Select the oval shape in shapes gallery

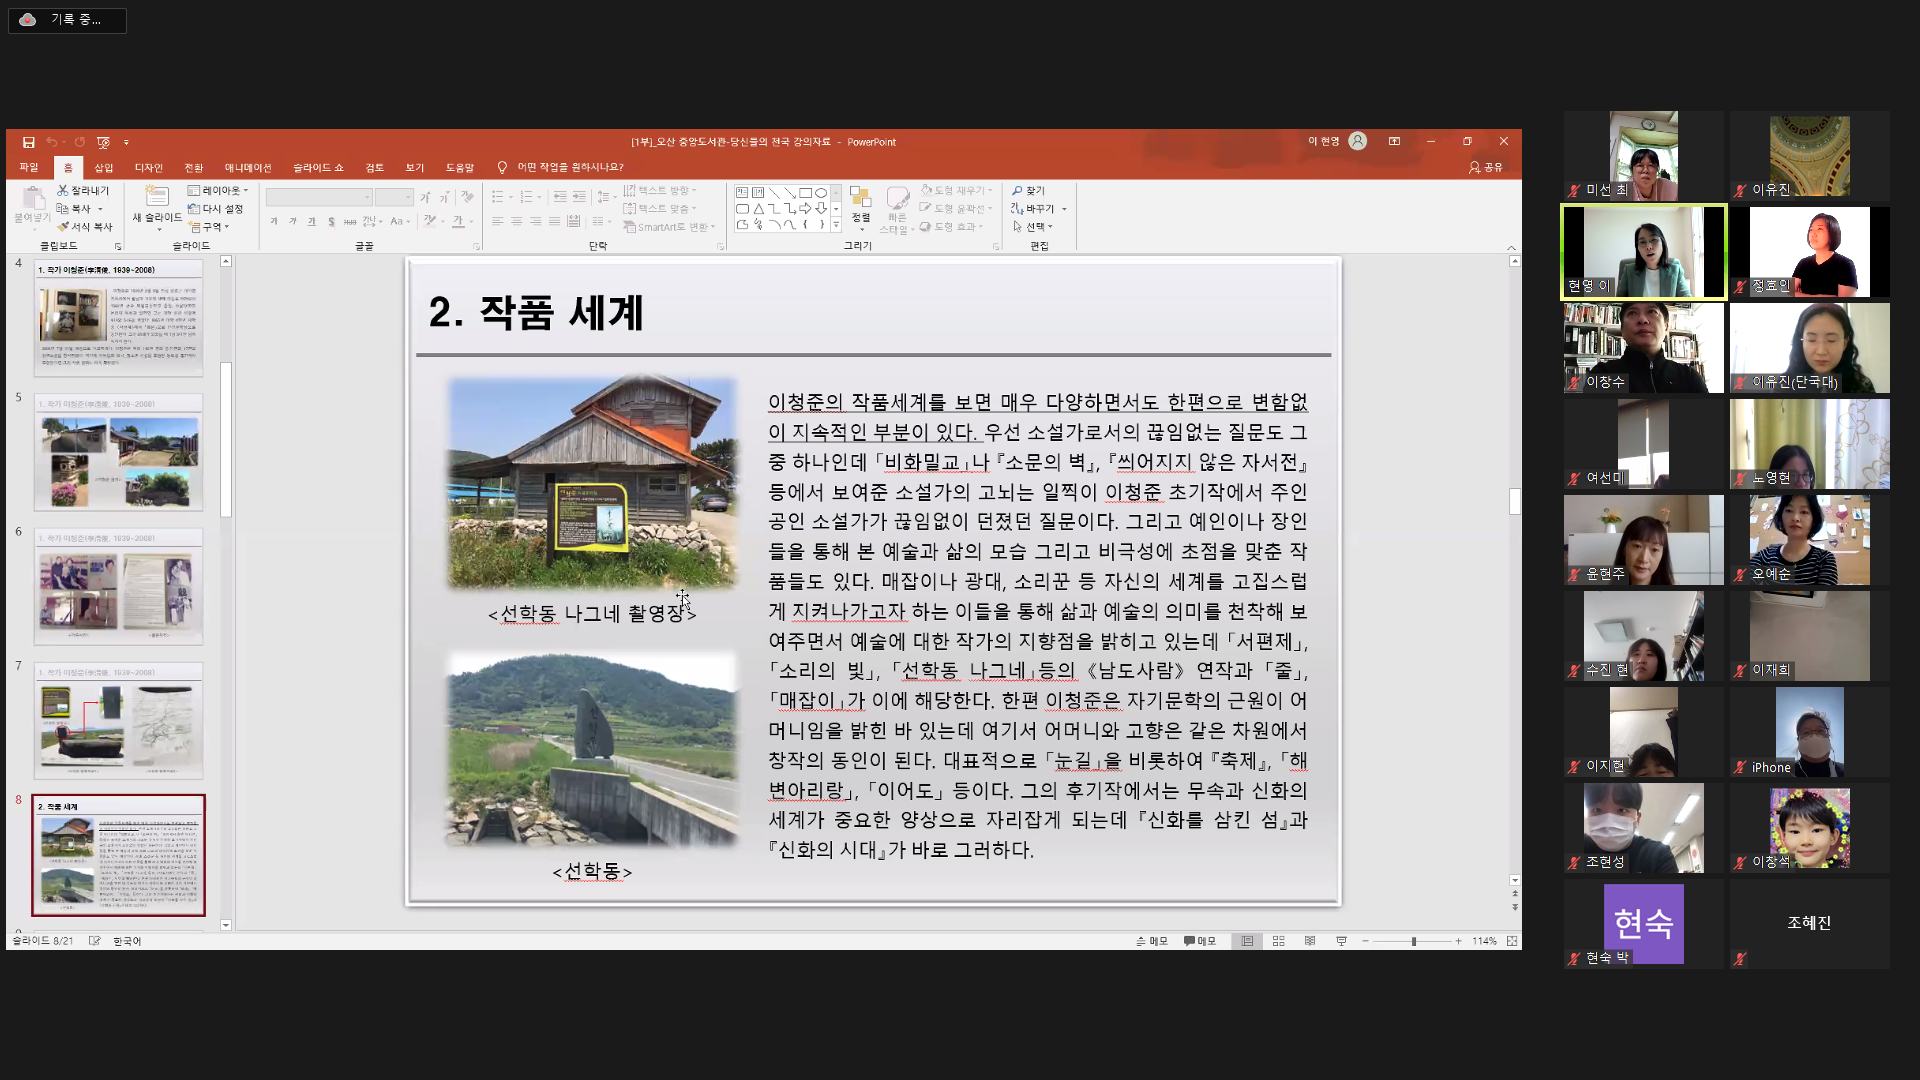click(x=821, y=192)
